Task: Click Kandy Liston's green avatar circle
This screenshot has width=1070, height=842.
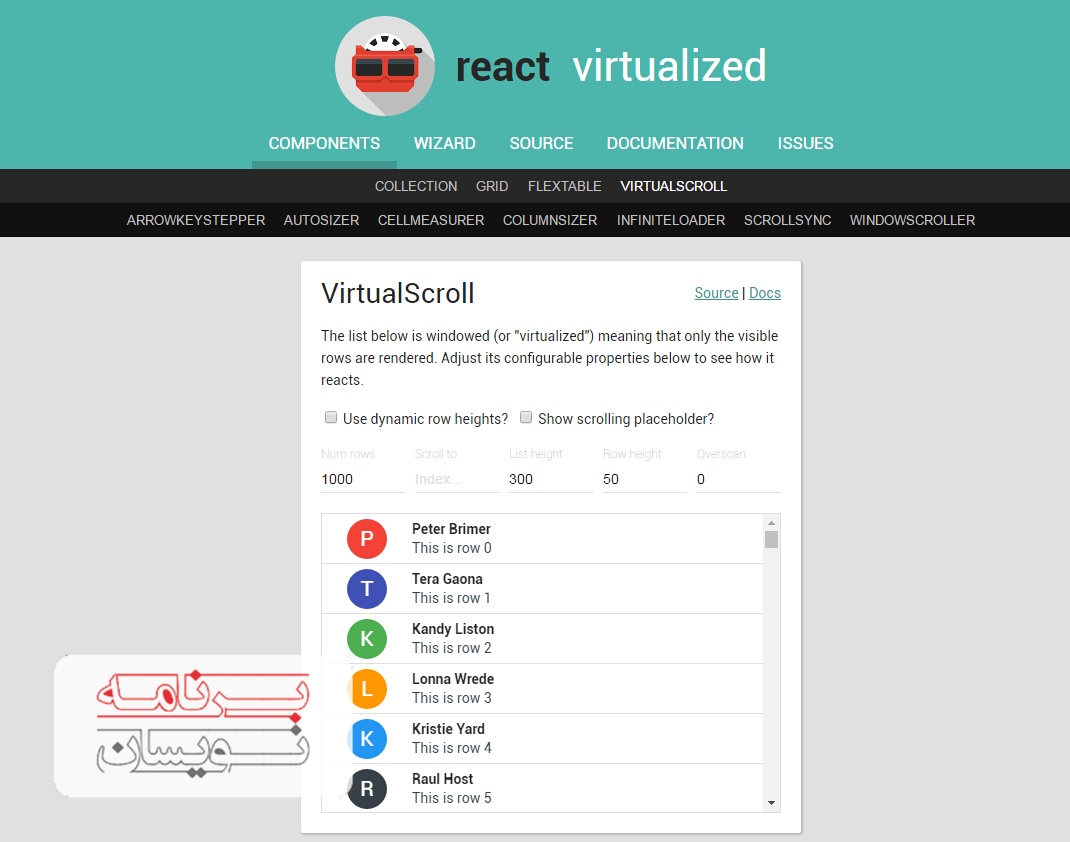Action: 367,638
